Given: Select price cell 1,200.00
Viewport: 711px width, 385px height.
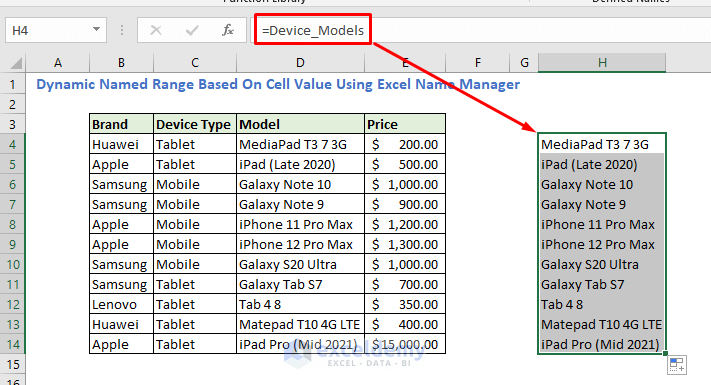Looking at the screenshot, I should coord(405,224).
